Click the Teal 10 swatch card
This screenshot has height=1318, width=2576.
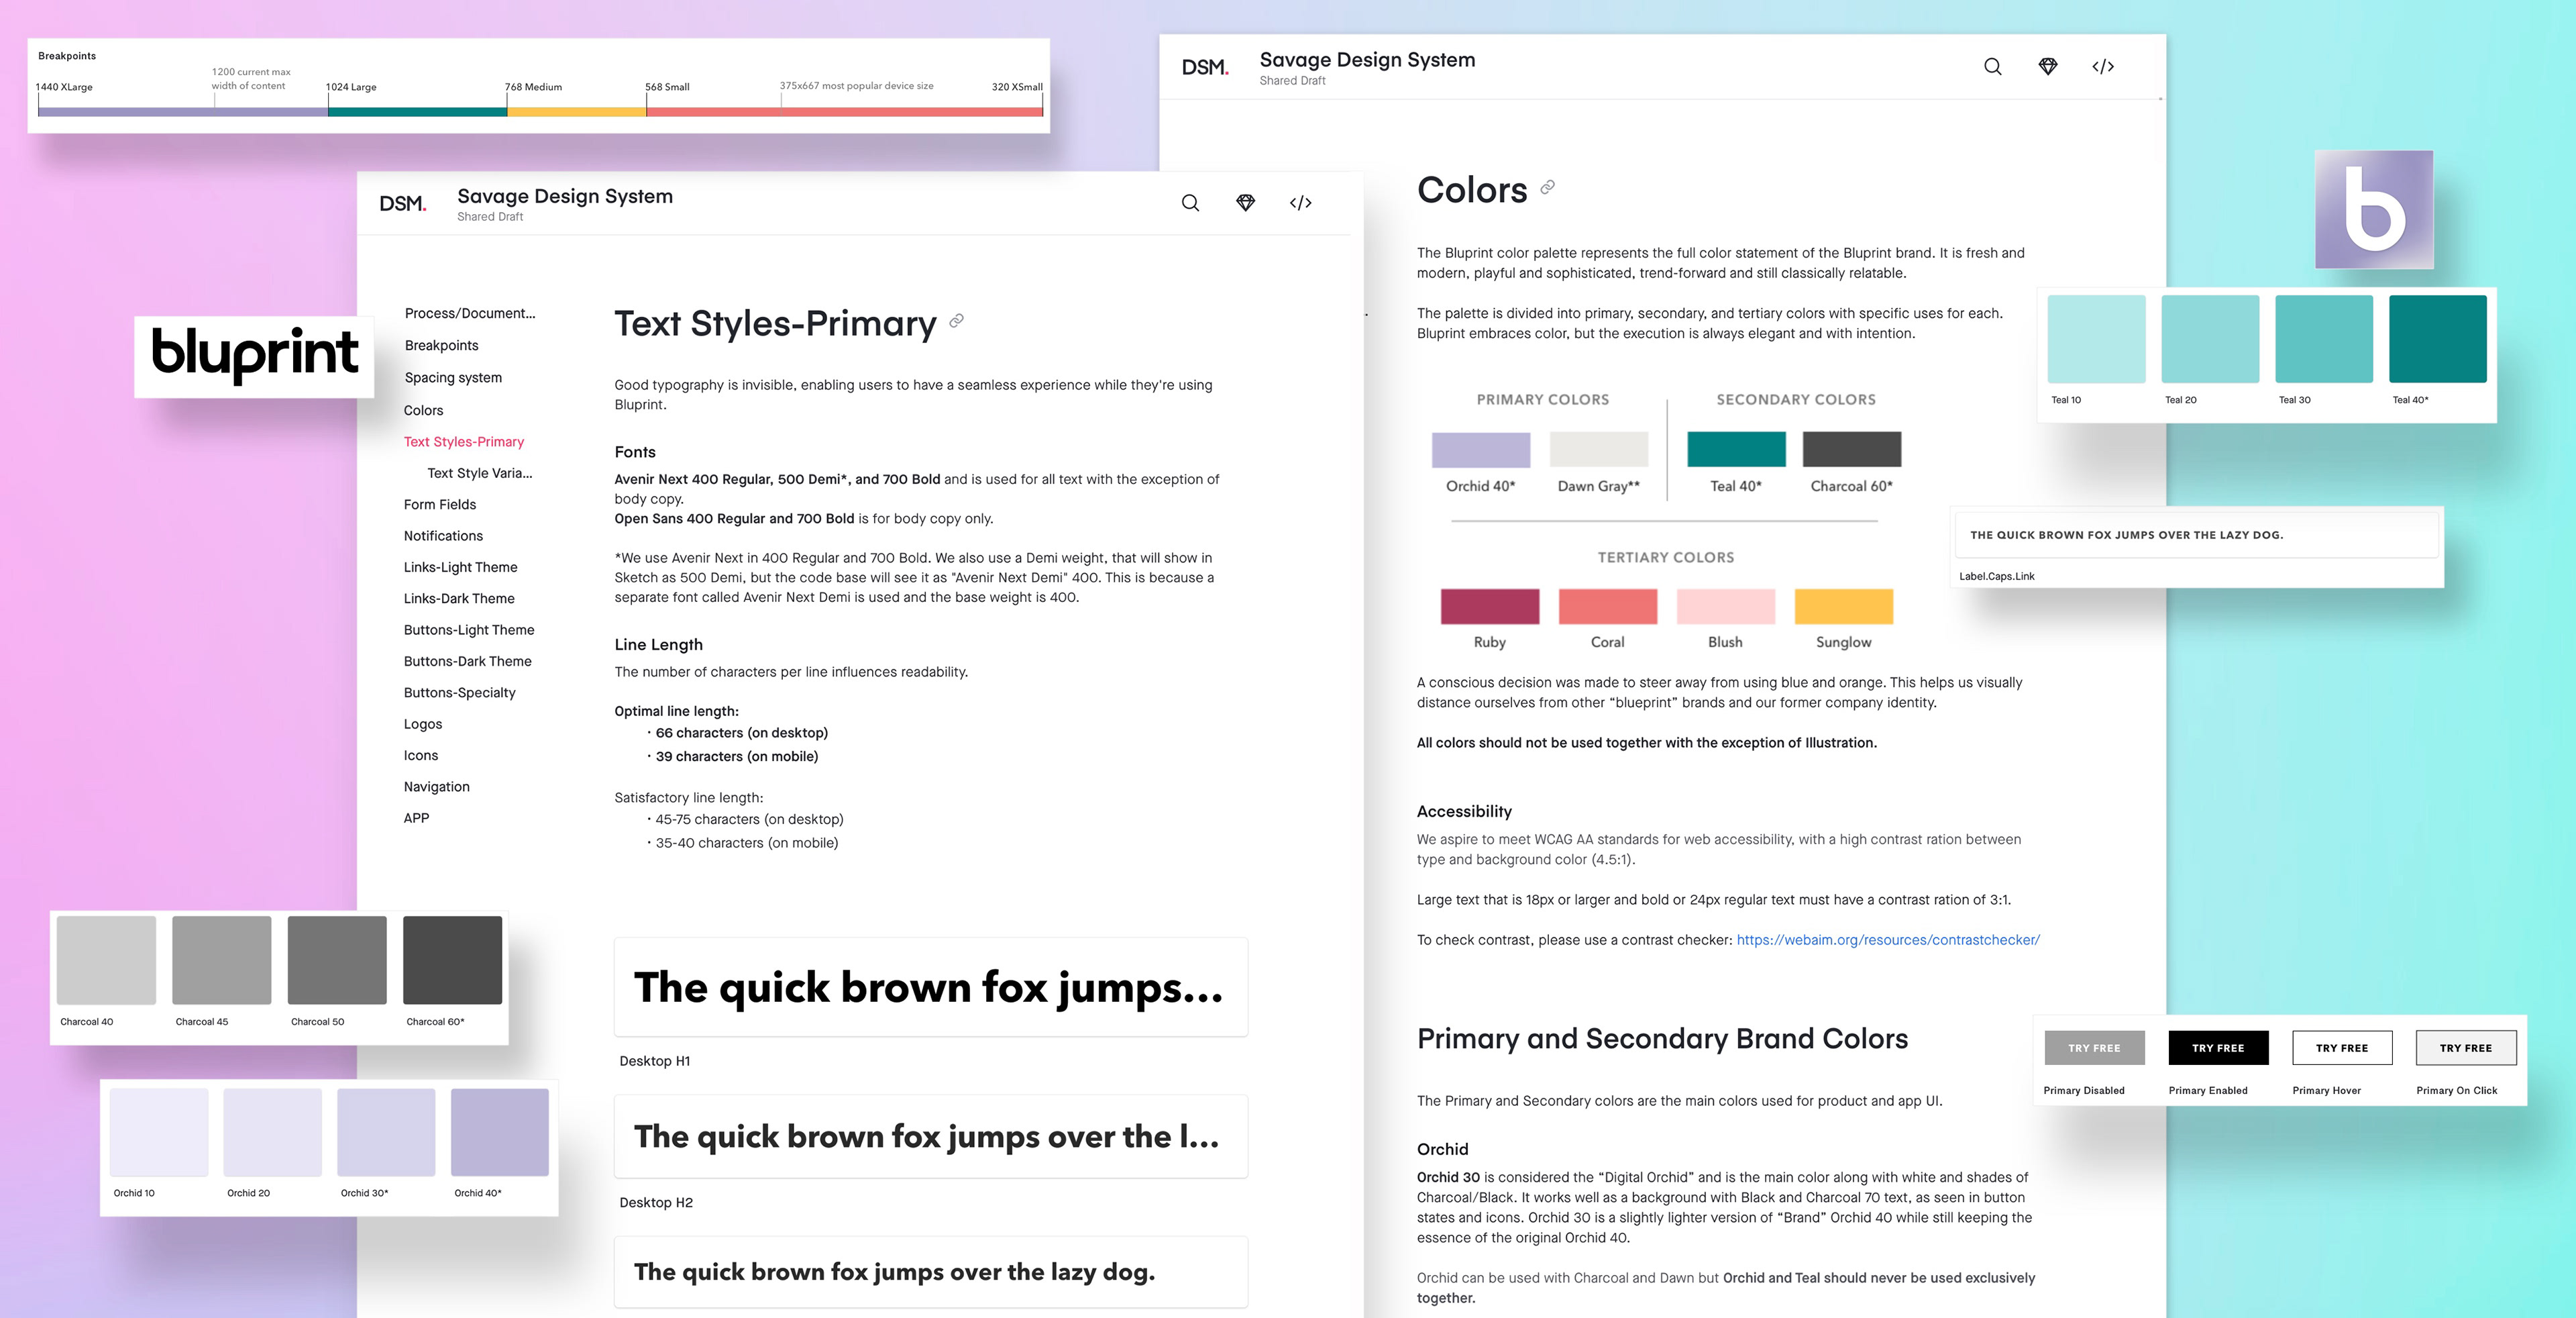2096,339
